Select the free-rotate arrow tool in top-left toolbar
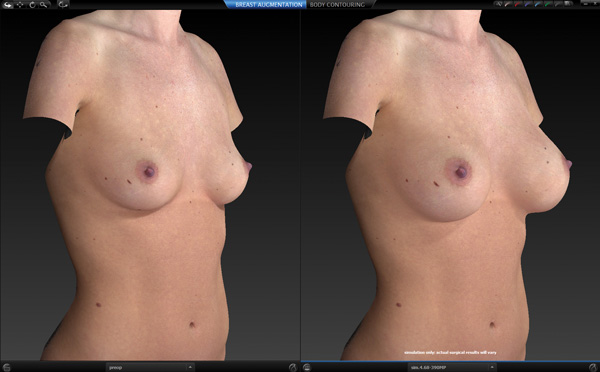This screenshot has height=372, width=600. pyautogui.click(x=8, y=5)
